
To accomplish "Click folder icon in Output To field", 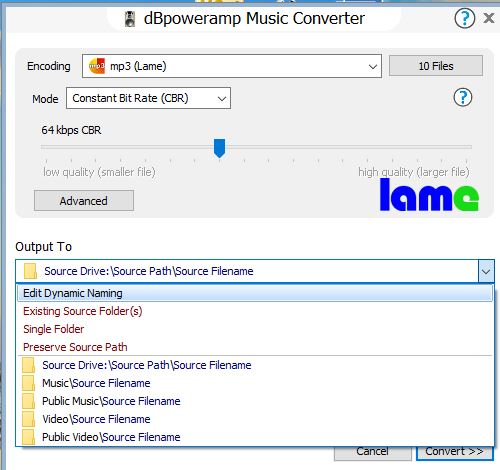I will pos(30,271).
